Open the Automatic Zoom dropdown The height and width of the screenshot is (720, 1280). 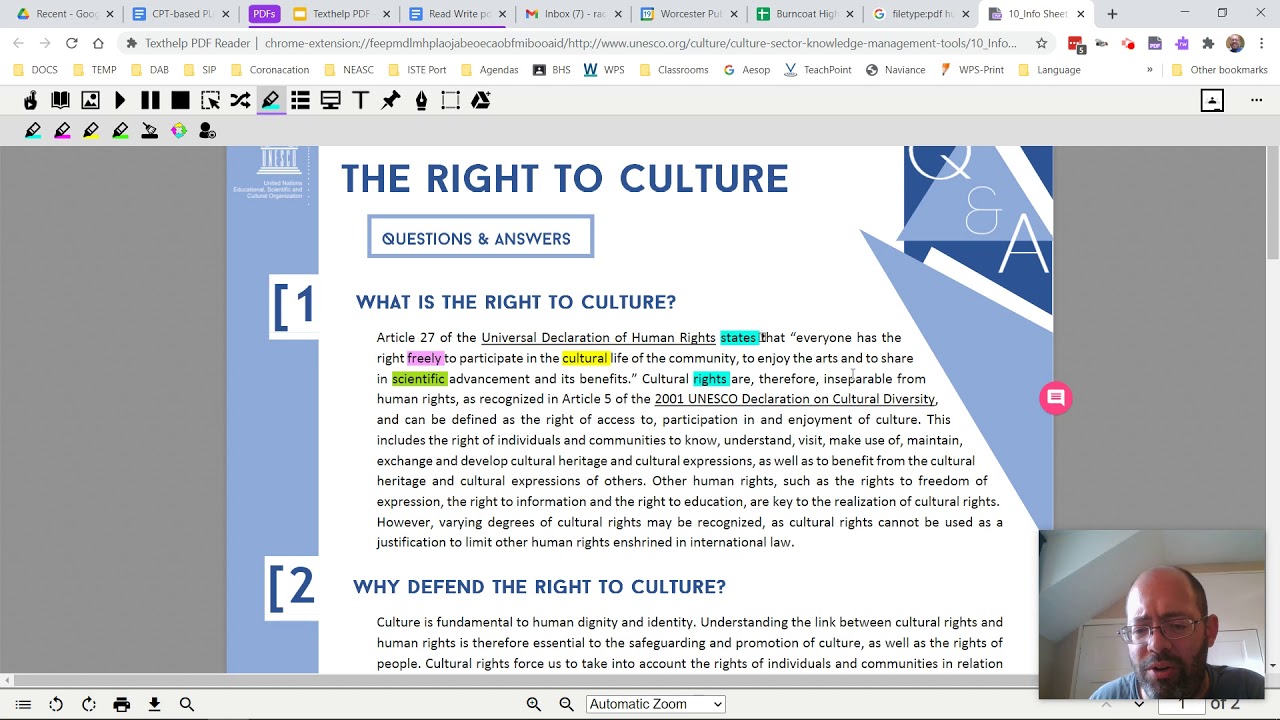pyautogui.click(x=655, y=704)
